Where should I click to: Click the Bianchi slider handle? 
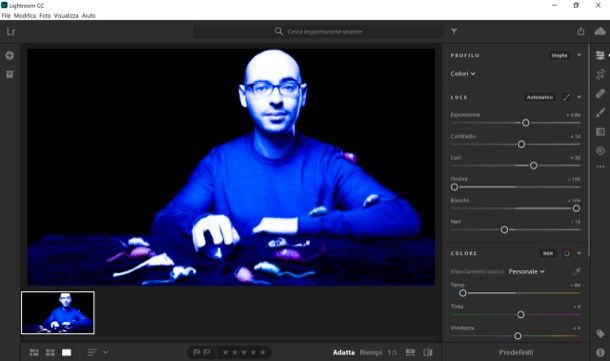click(576, 209)
